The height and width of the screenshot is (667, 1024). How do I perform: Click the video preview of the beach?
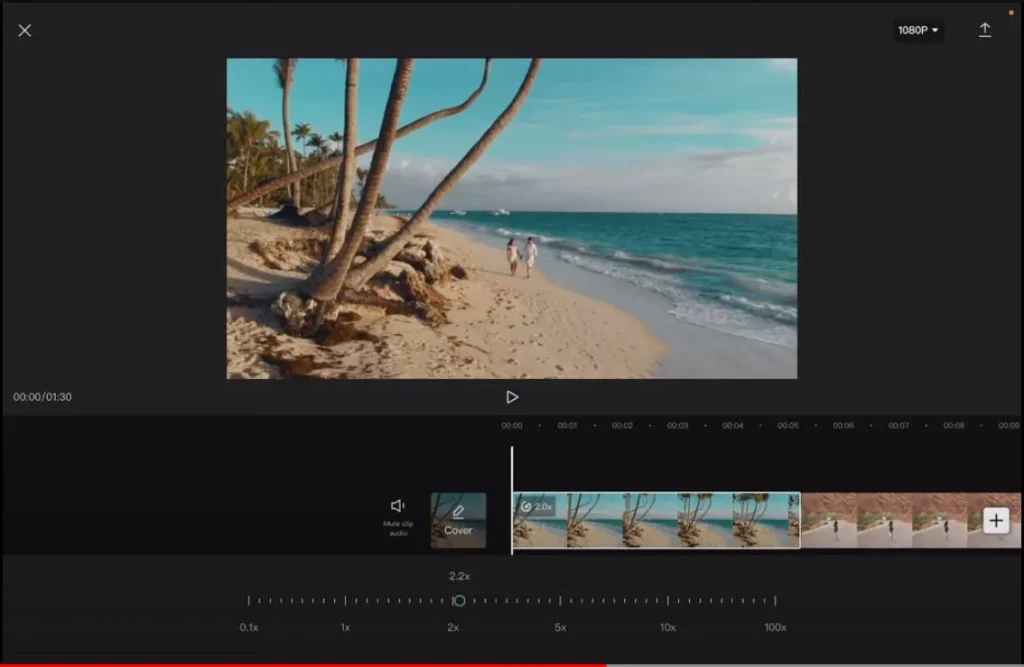[512, 218]
